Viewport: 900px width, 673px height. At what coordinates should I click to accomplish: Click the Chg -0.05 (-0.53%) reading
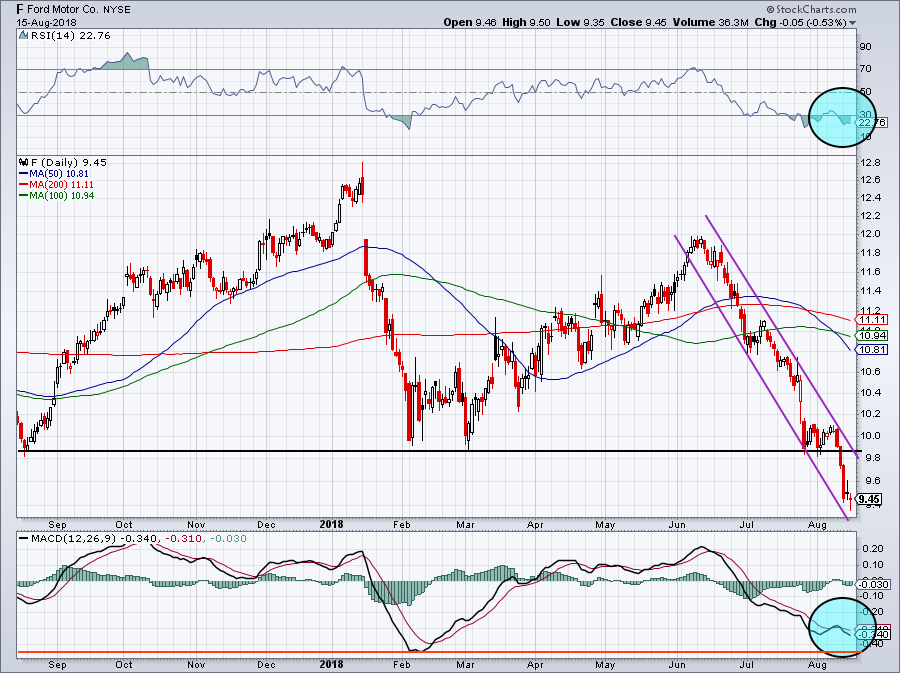(800, 22)
